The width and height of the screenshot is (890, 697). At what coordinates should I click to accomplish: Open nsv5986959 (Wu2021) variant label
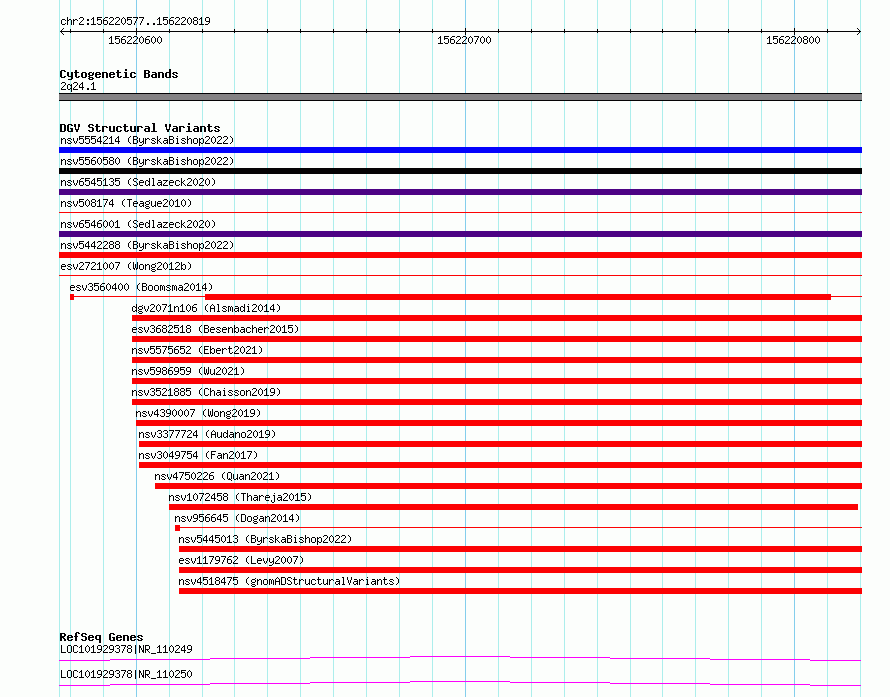[x=188, y=371]
